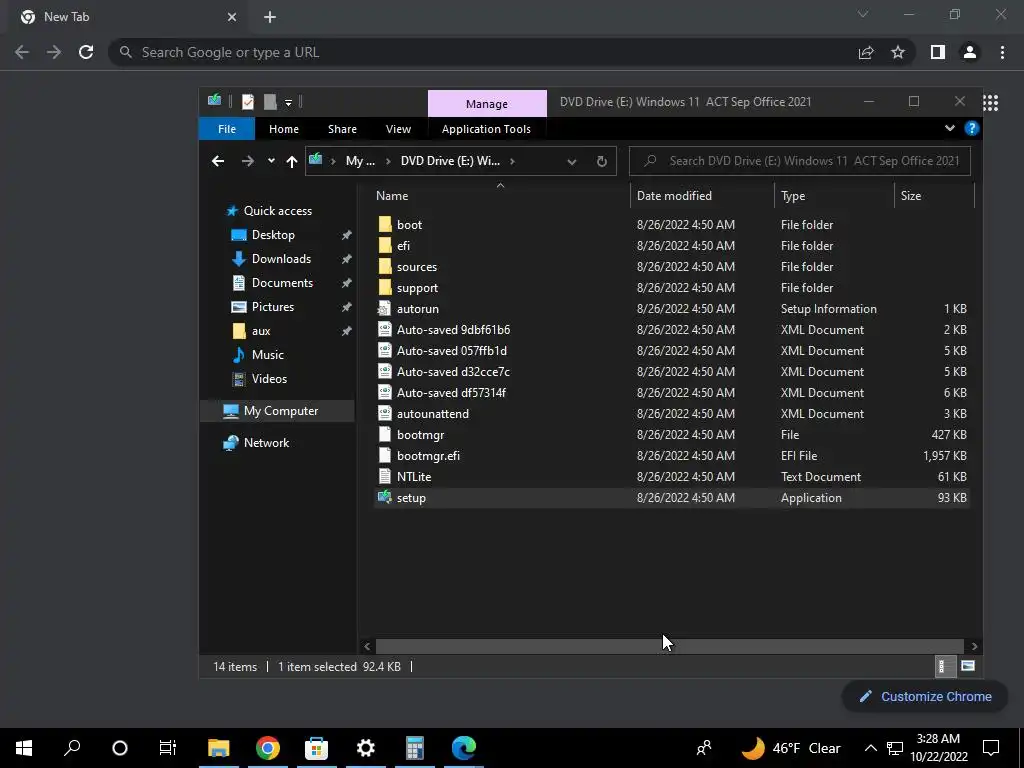Screen dimensions: 1024x768
Task: Open Google apps grid icon
Action: [991, 103]
